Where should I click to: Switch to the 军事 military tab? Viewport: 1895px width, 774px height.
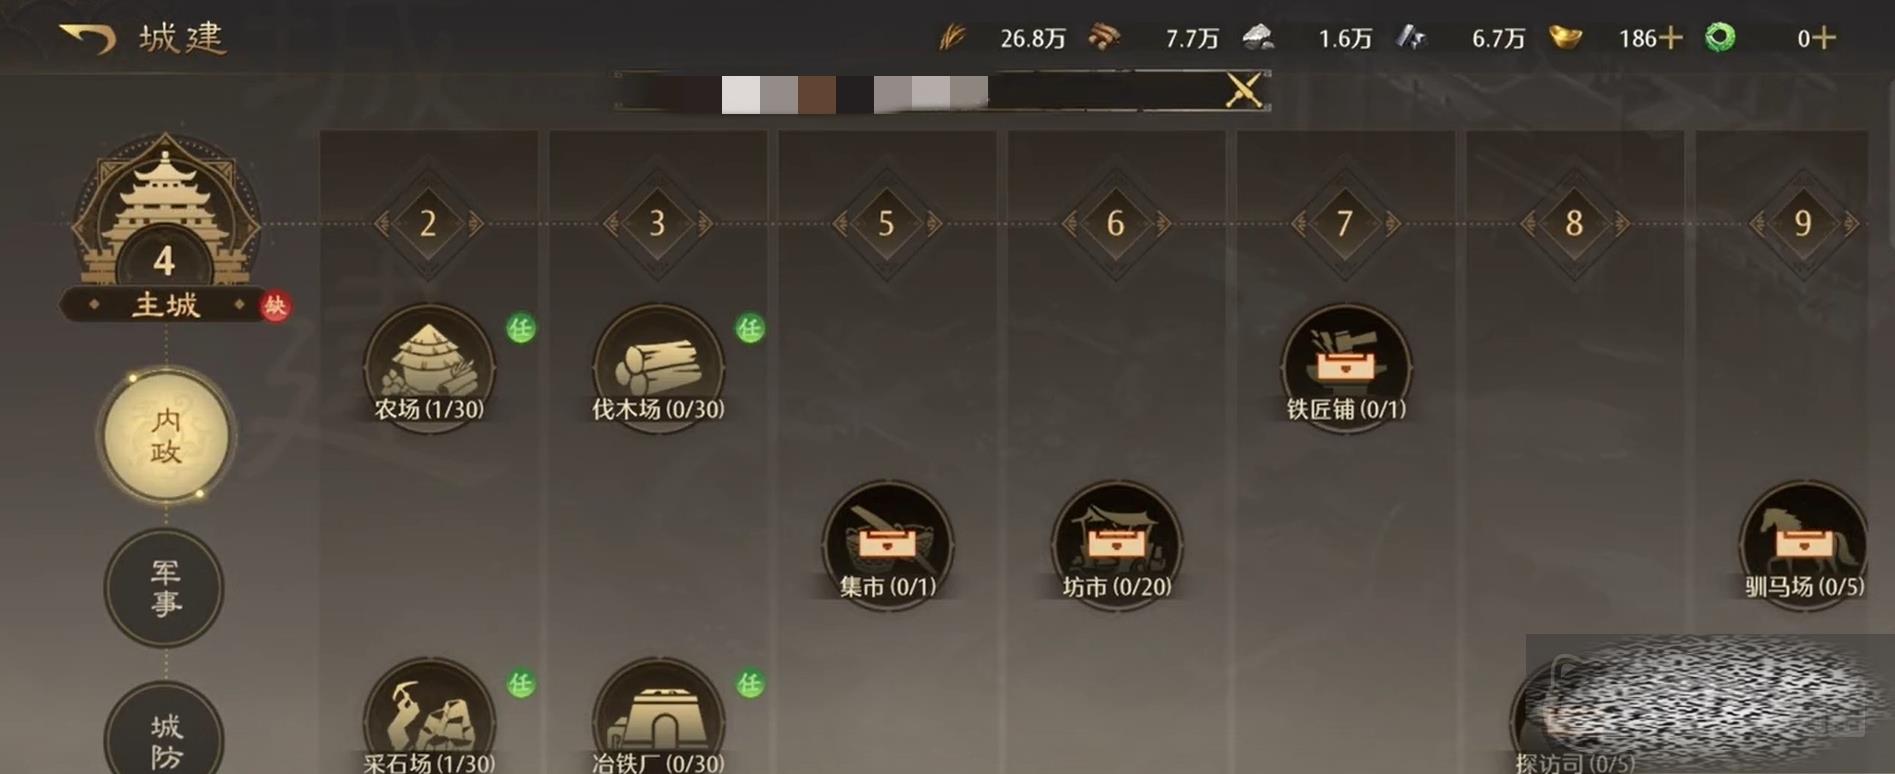165,588
